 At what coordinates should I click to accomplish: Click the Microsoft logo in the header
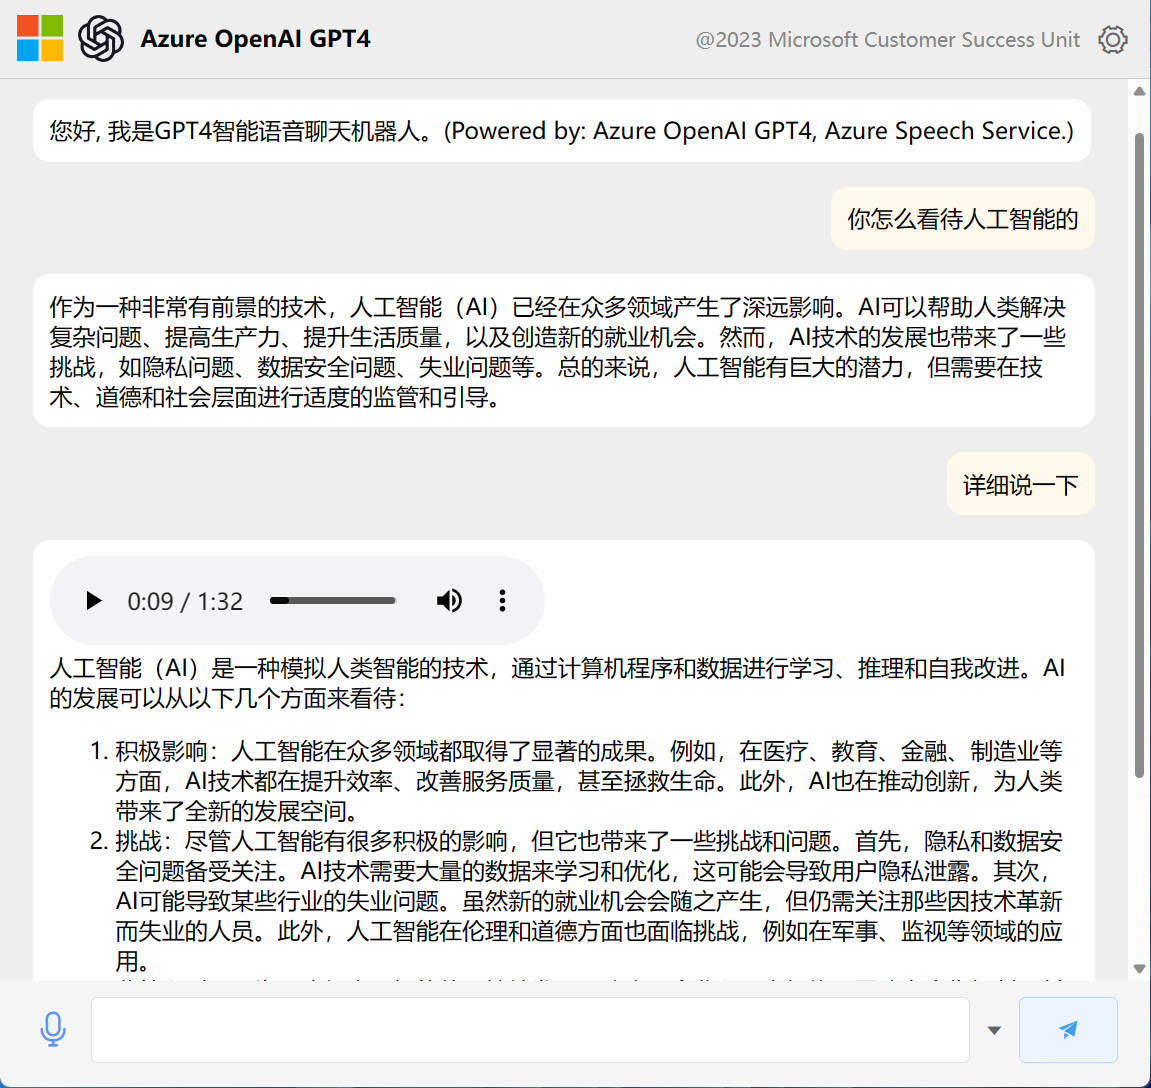point(40,39)
